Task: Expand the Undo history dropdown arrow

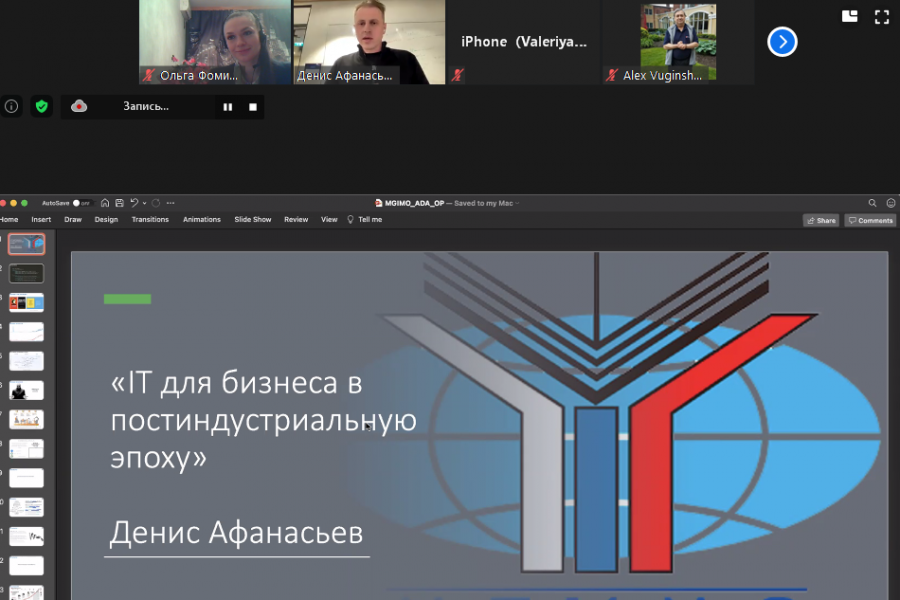Action: tap(144, 203)
